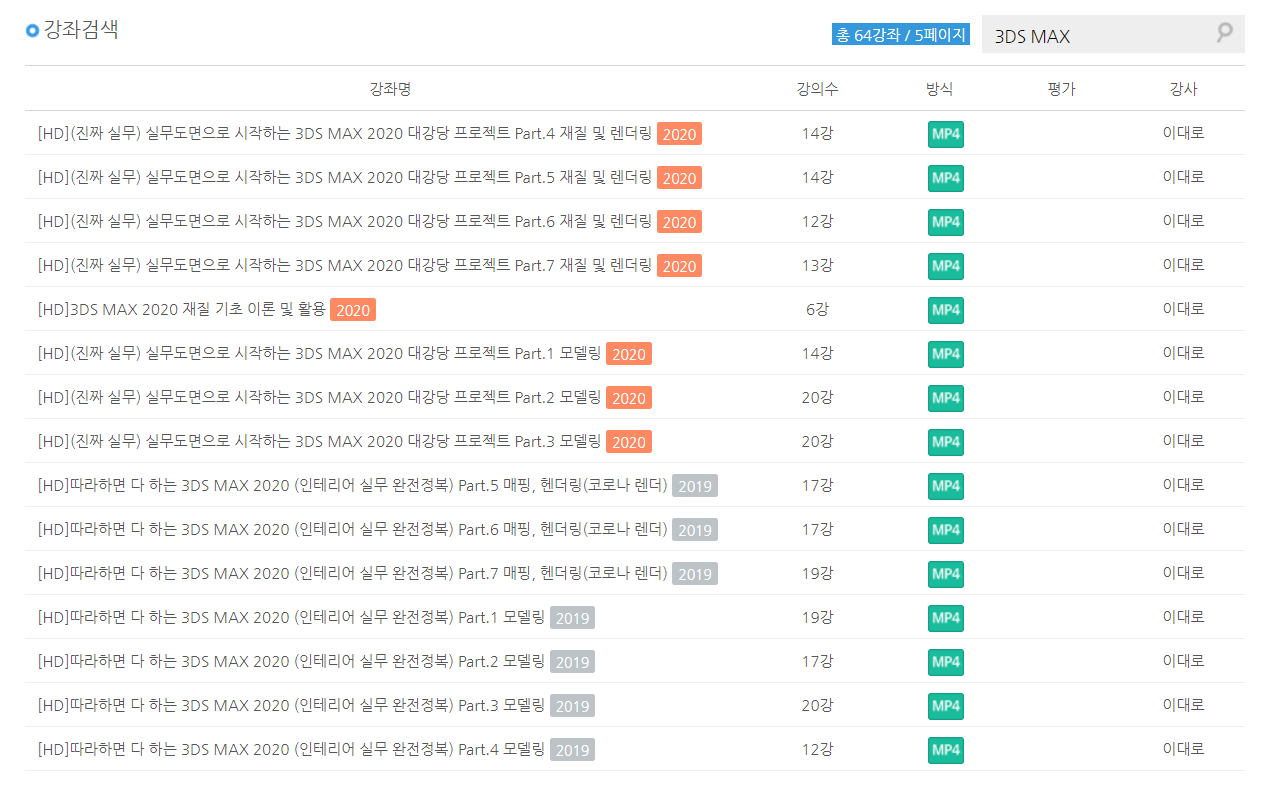Click MP4 badge for 대강당 Part.3 모델링 row
This screenshot has height=790, width=1263.
click(x=946, y=442)
